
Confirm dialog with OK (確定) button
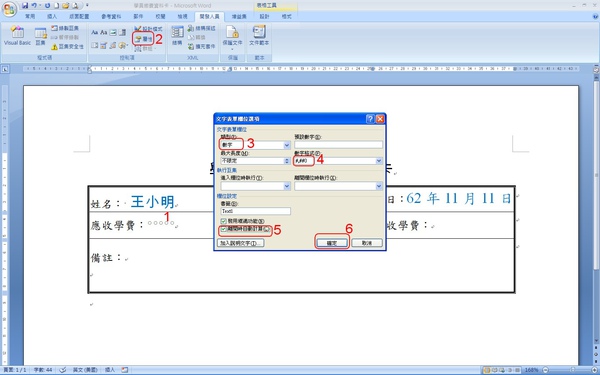pos(332,243)
